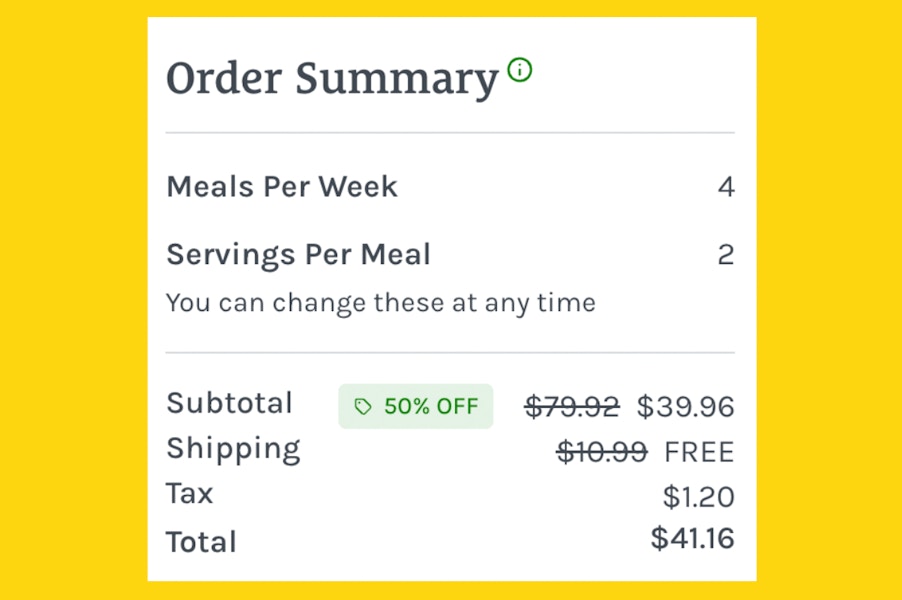Click the Total label
This screenshot has width=902, height=600.
tap(201, 542)
